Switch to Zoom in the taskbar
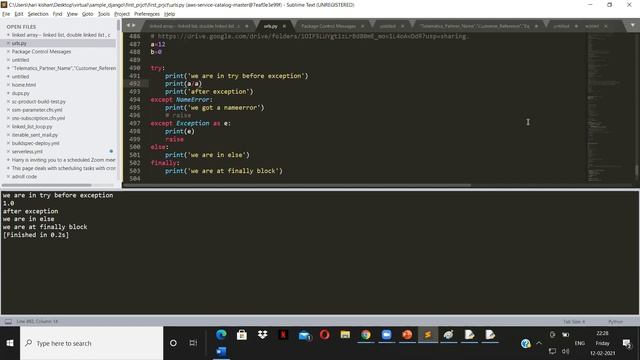 (387, 335)
